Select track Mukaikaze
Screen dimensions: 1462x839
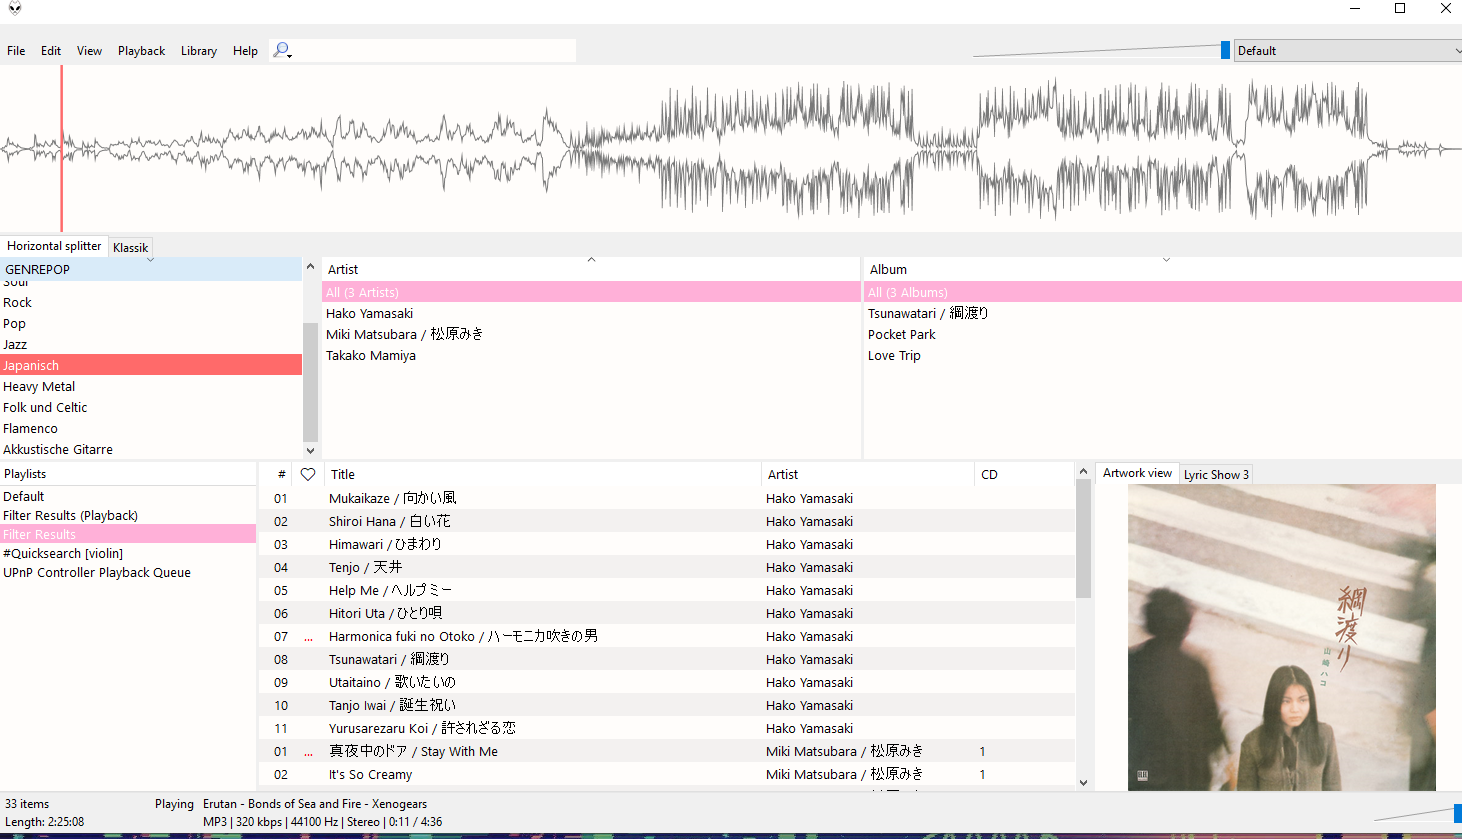tap(667, 498)
